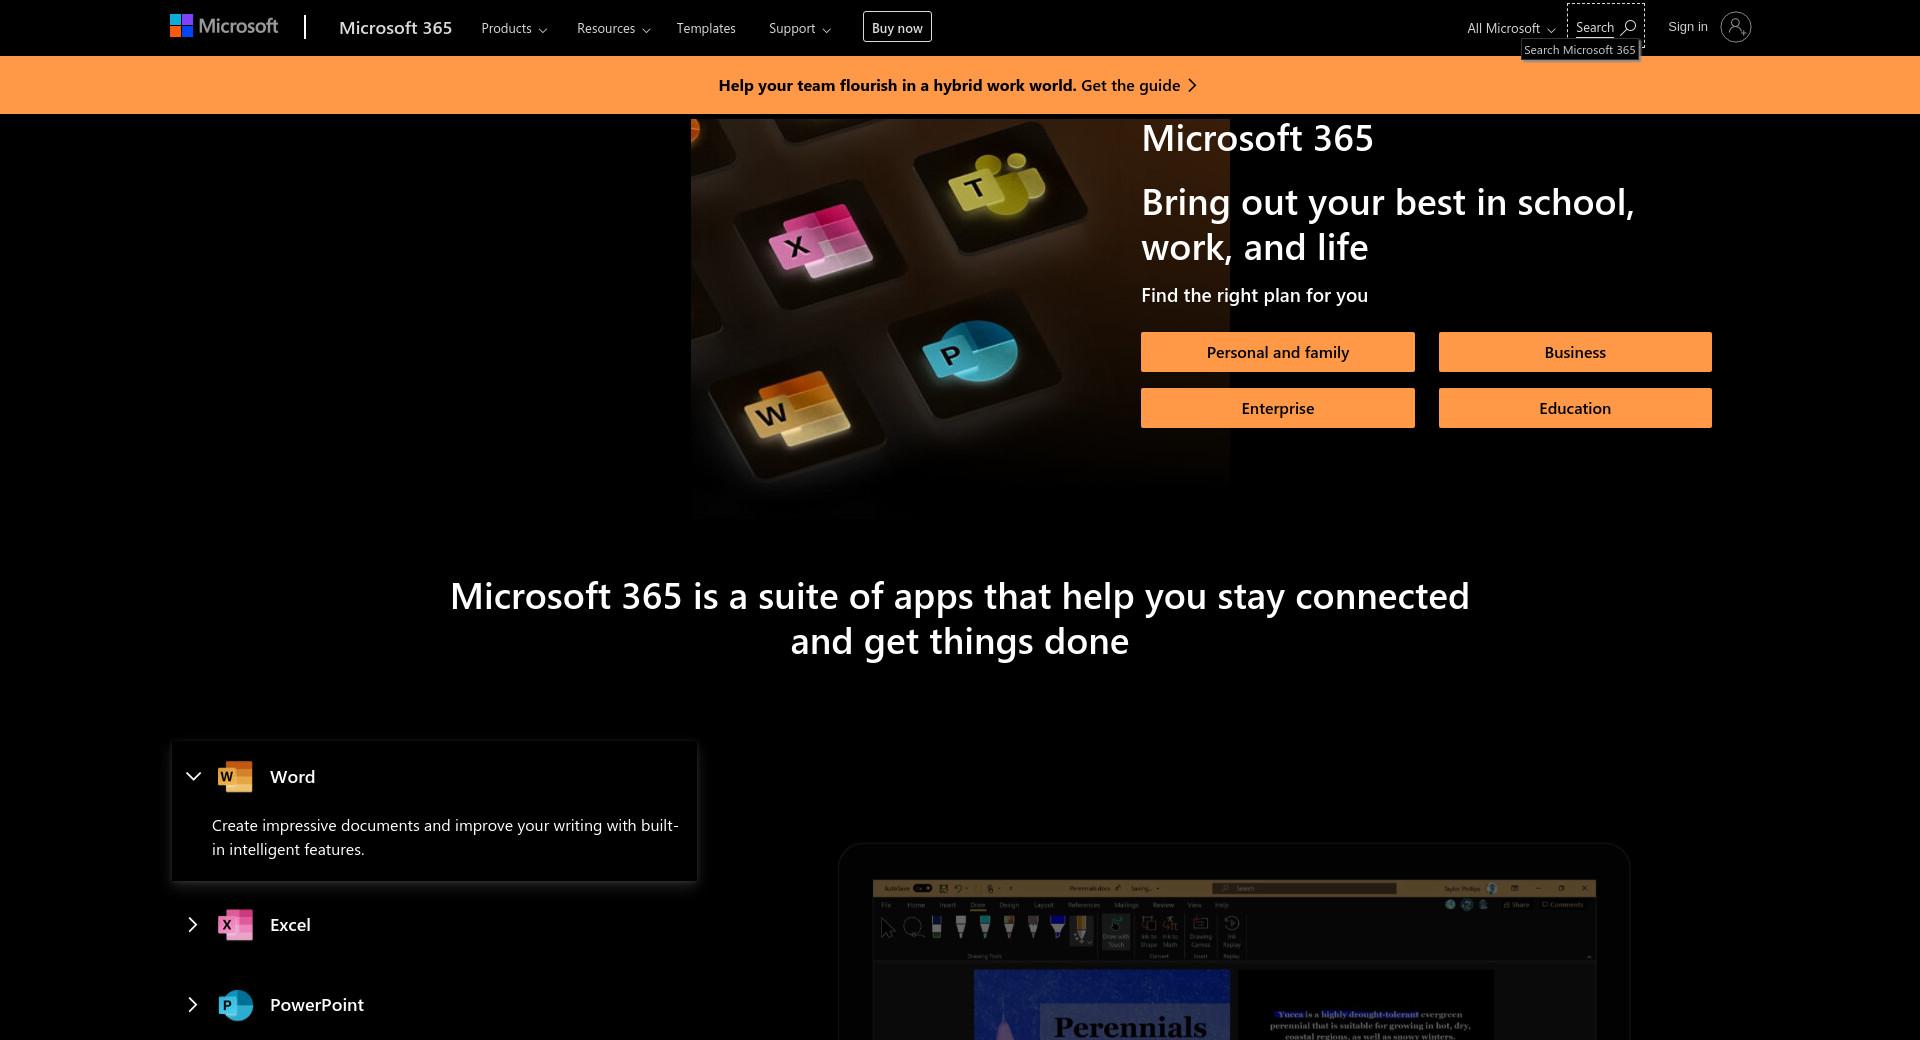
Task: Click the Word heading text
Action: point(292,777)
